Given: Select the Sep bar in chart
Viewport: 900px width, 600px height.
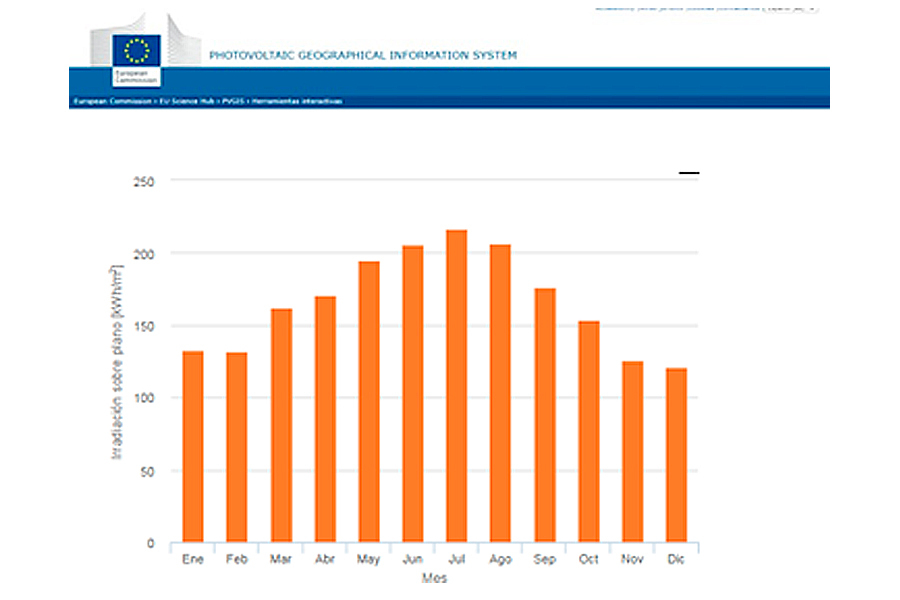Looking at the screenshot, I should [545, 416].
